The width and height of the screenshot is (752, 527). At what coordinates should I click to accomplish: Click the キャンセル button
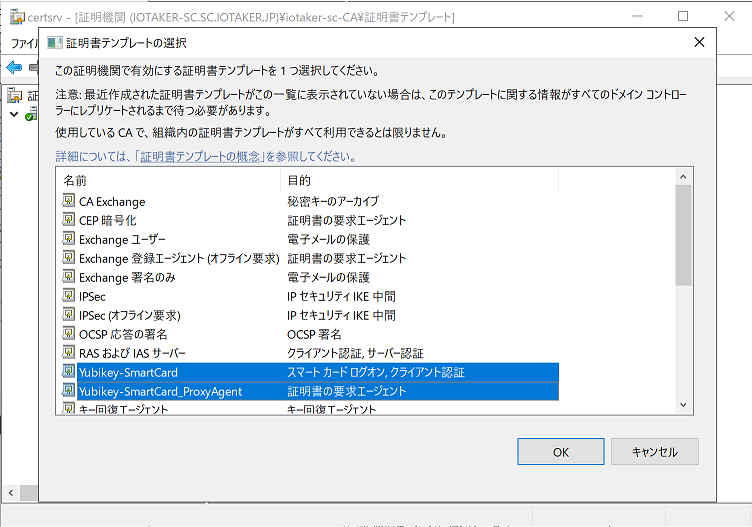click(654, 452)
